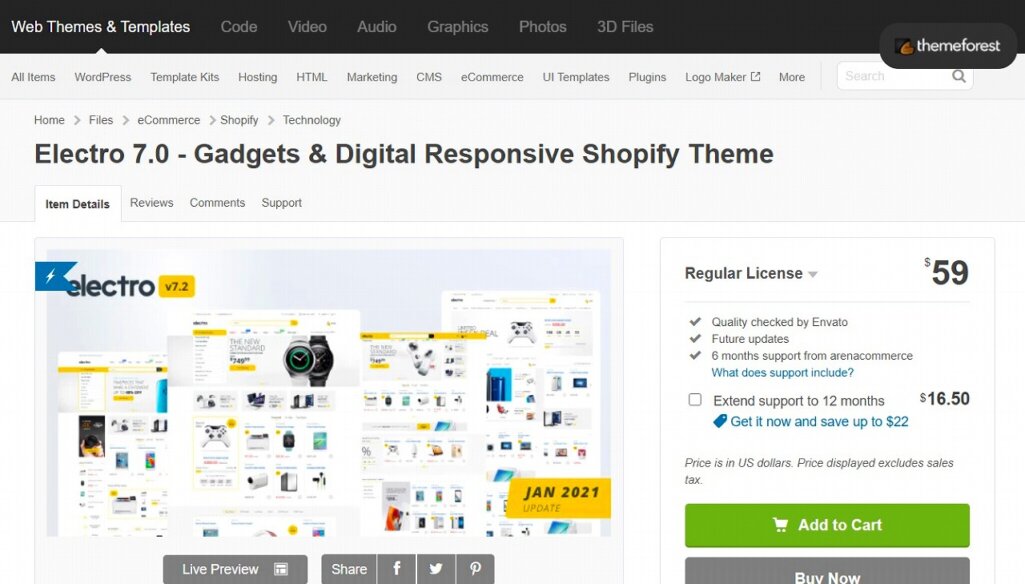Click the themeforest logo
1025x584 pixels.
(948, 46)
